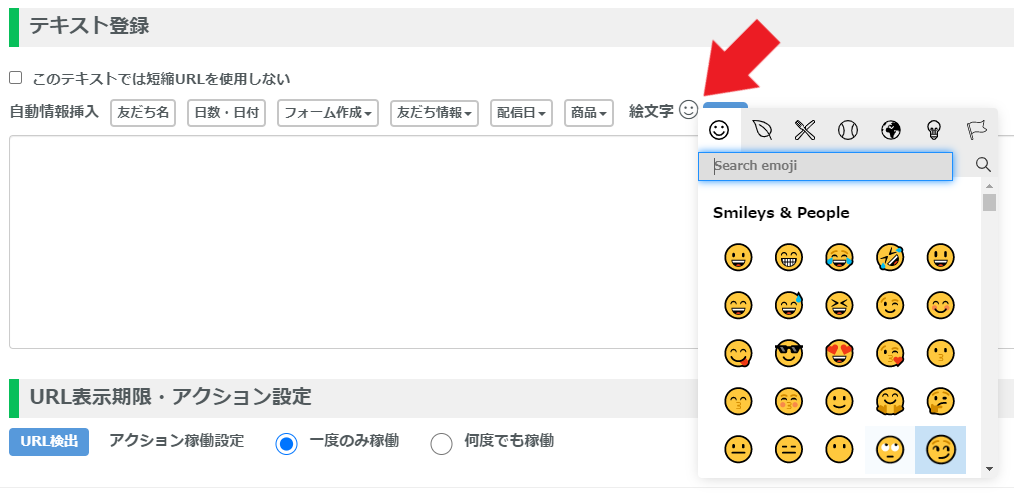Open the 商品 dropdown
The image size is (1014, 499).
(588, 112)
